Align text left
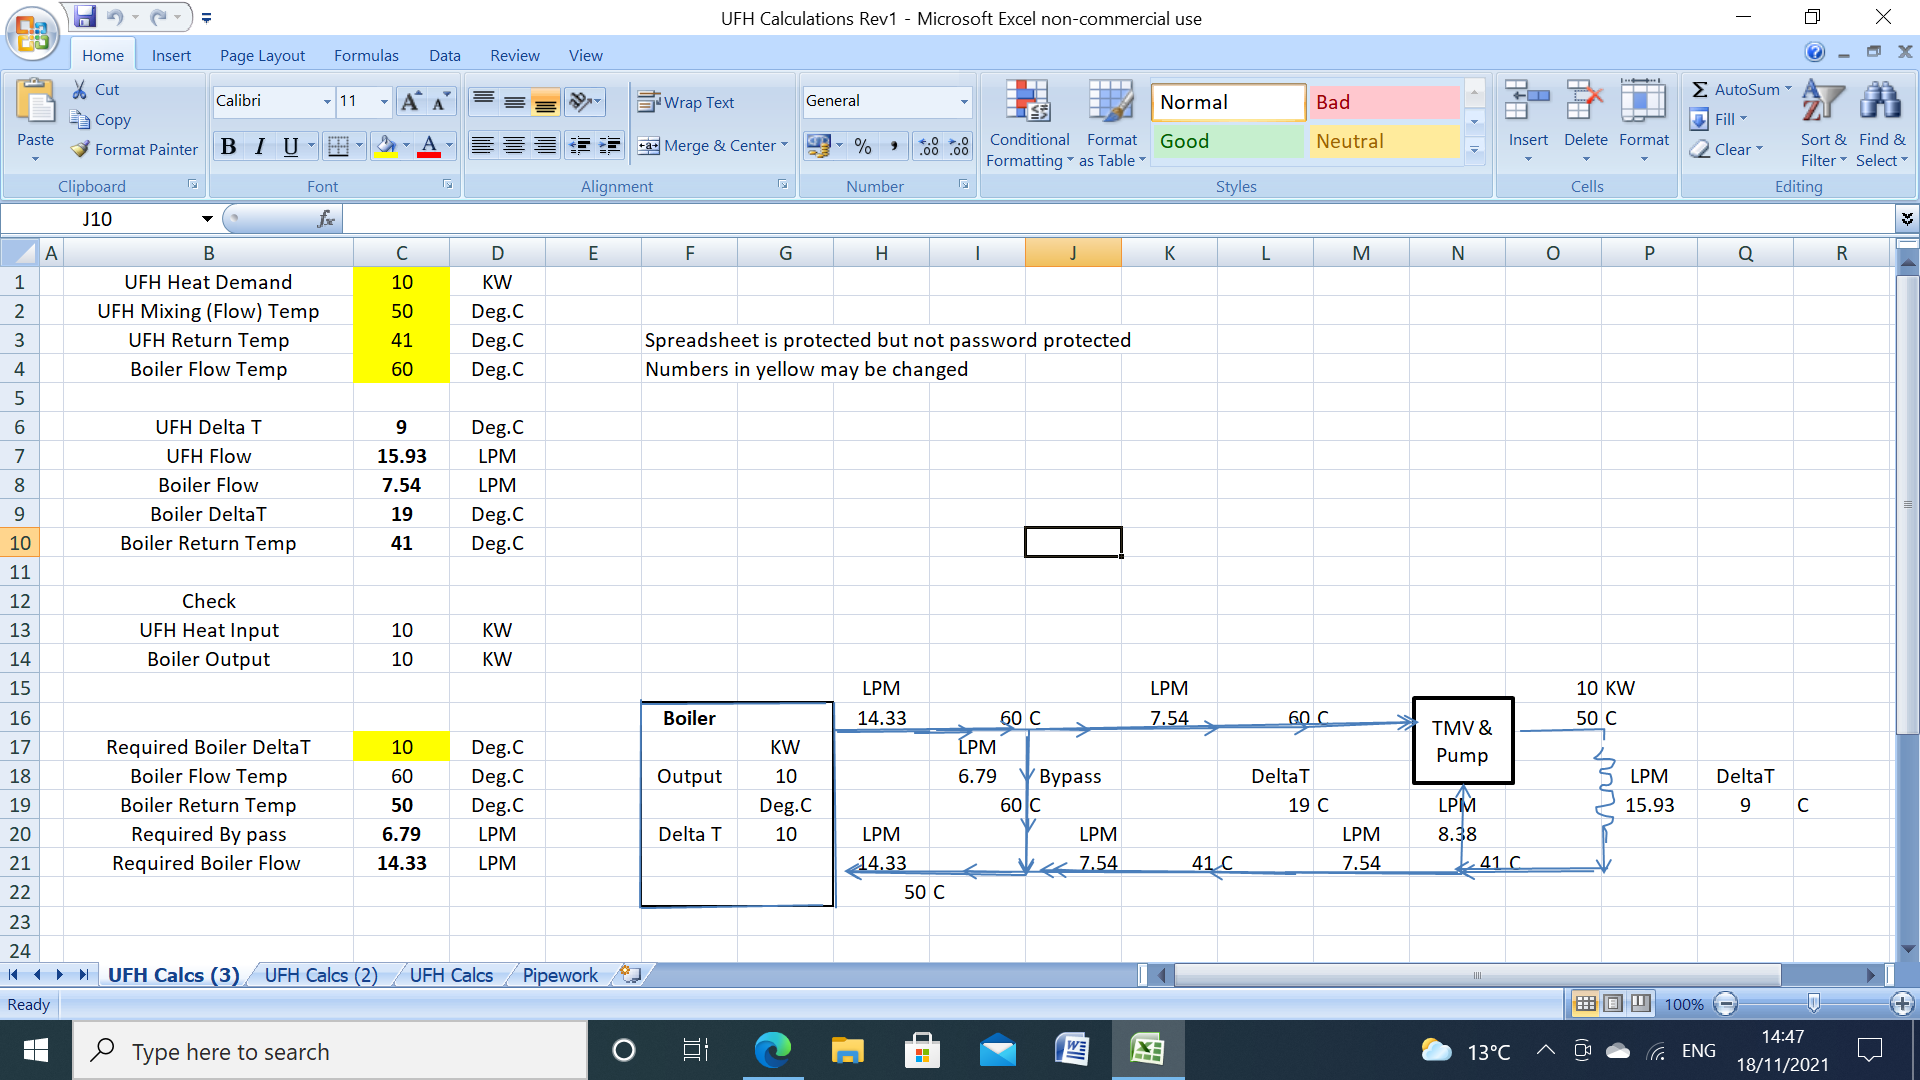The width and height of the screenshot is (1920, 1080). [x=483, y=146]
